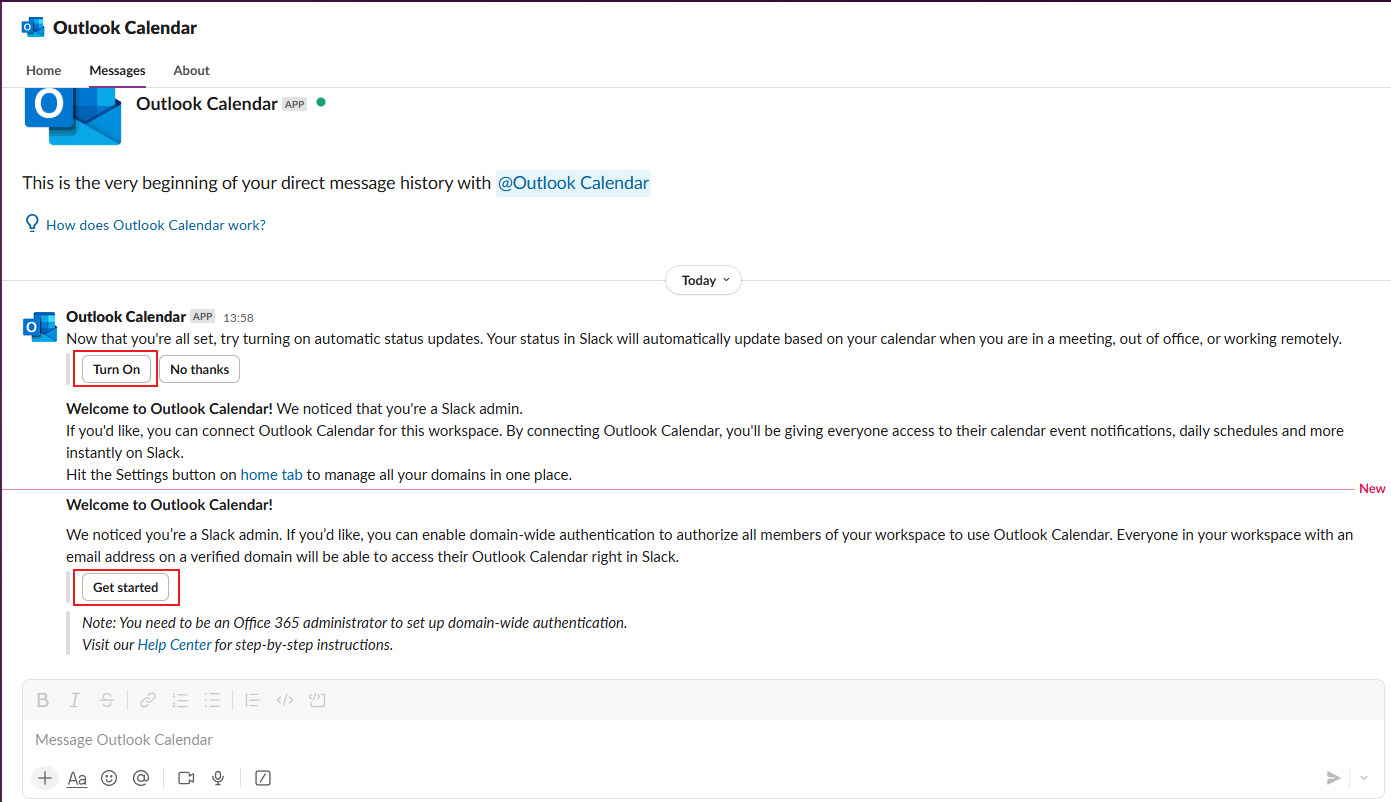Viewport: 1391px width, 802px height.
Task: Decline with No thanks button
Action: tap(200, 369)
